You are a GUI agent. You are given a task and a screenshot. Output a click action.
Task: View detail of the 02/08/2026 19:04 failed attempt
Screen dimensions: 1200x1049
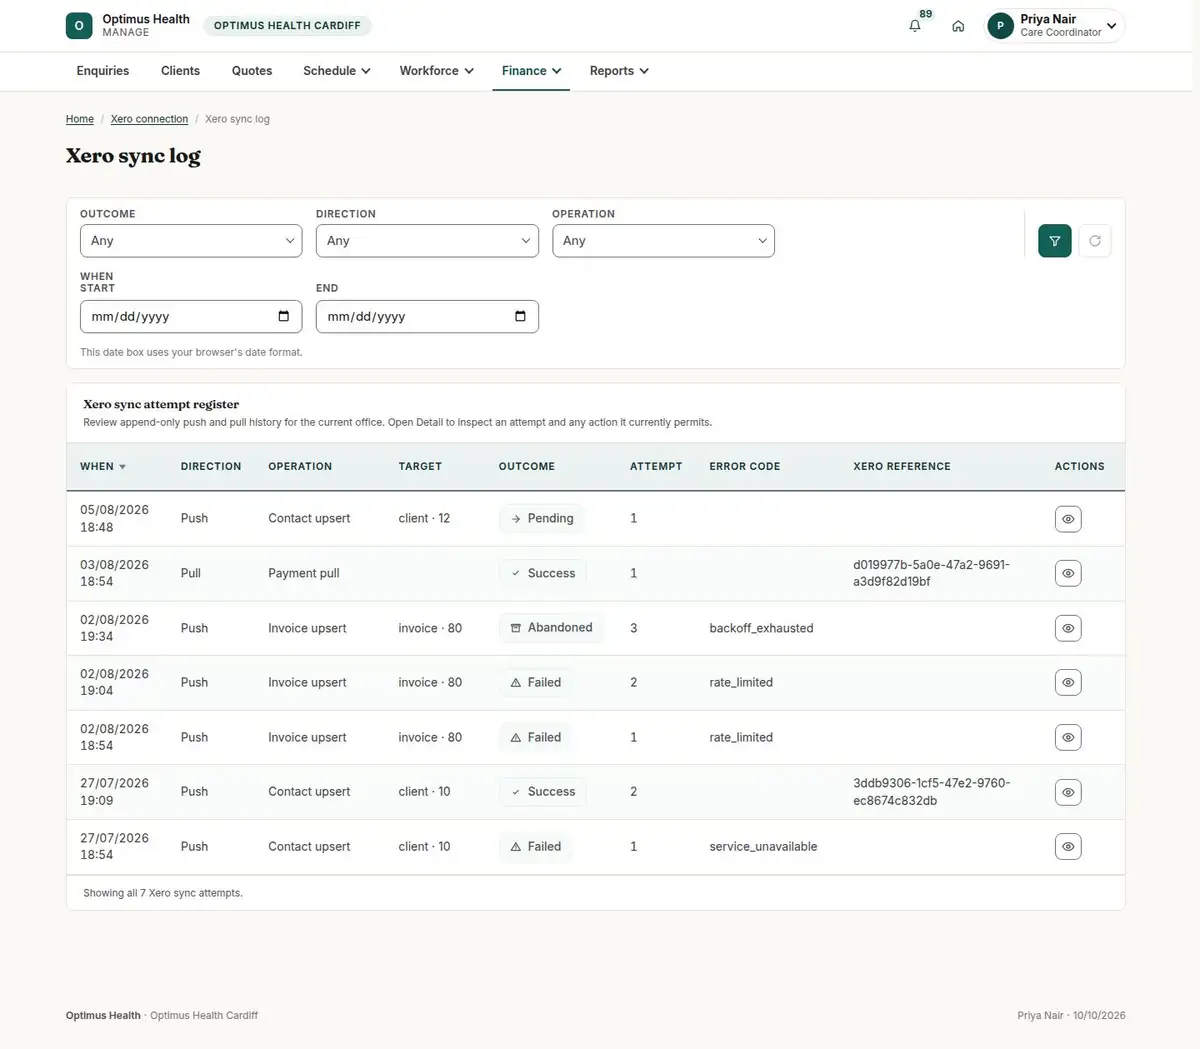(x=1068, y=682)
